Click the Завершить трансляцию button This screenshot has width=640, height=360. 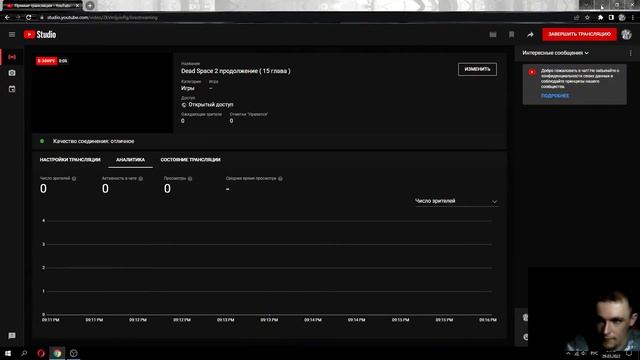click(579, 34)
